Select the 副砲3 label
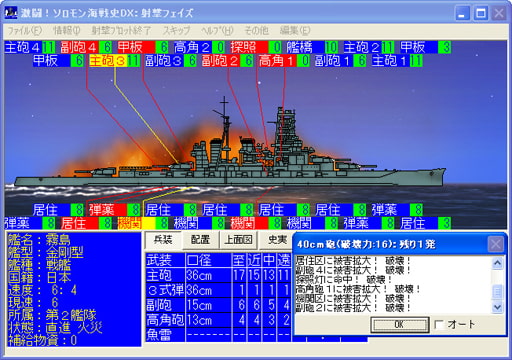The width and height of the screenshot is (512, 360). coord(171,61)
